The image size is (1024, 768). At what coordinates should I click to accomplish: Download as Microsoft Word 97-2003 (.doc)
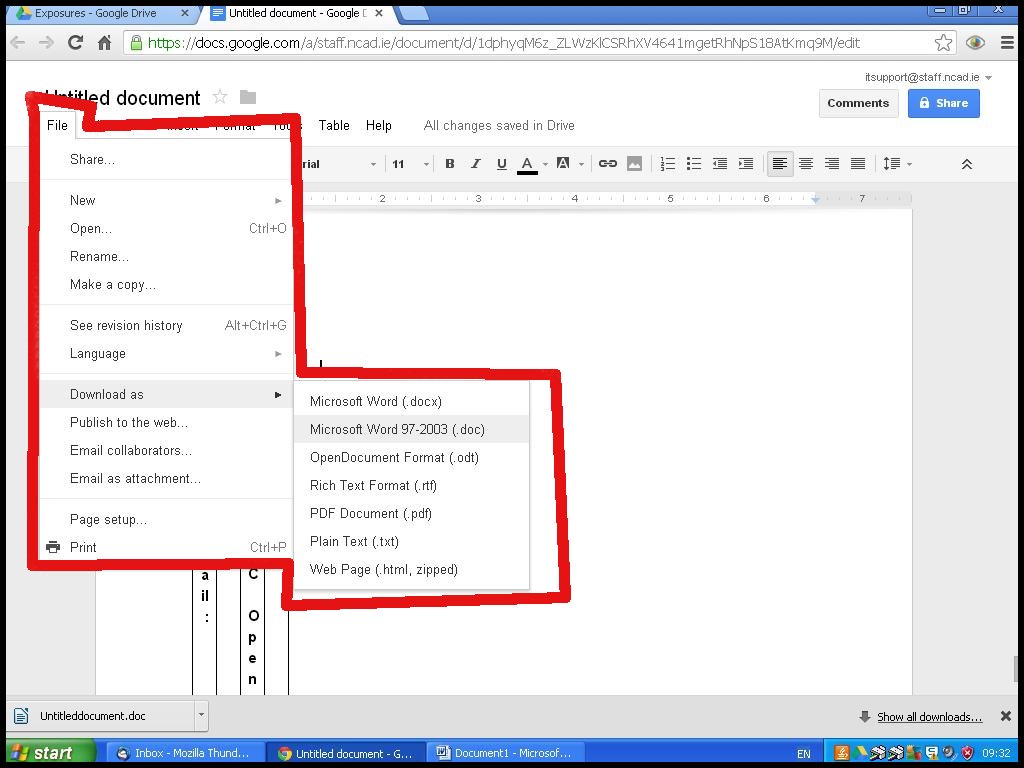[411, 430]
